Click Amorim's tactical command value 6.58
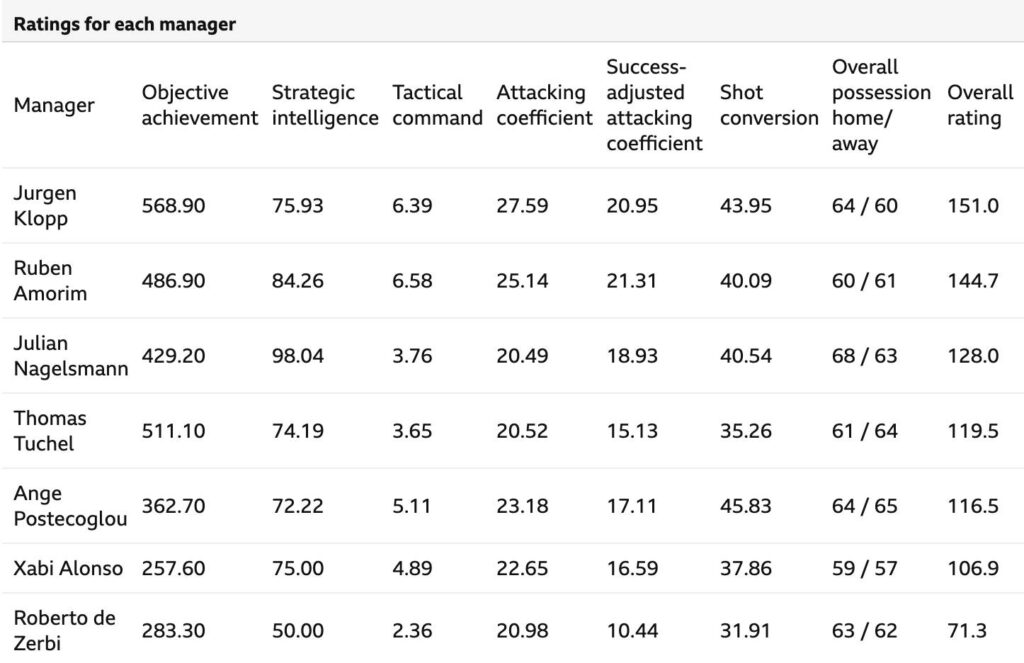The height and width of the screenshot is (663, 1024). (x=412, y=281)
